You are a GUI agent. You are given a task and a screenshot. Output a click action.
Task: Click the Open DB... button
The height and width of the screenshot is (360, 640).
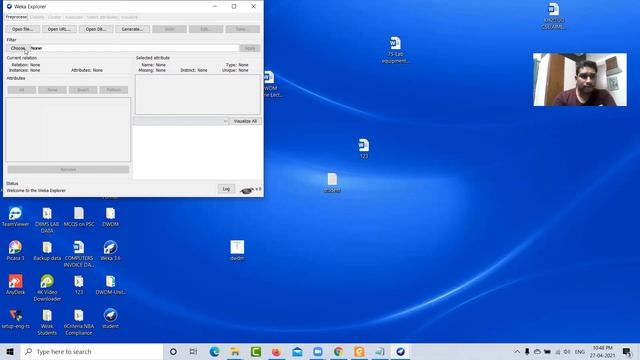point(96,29)
